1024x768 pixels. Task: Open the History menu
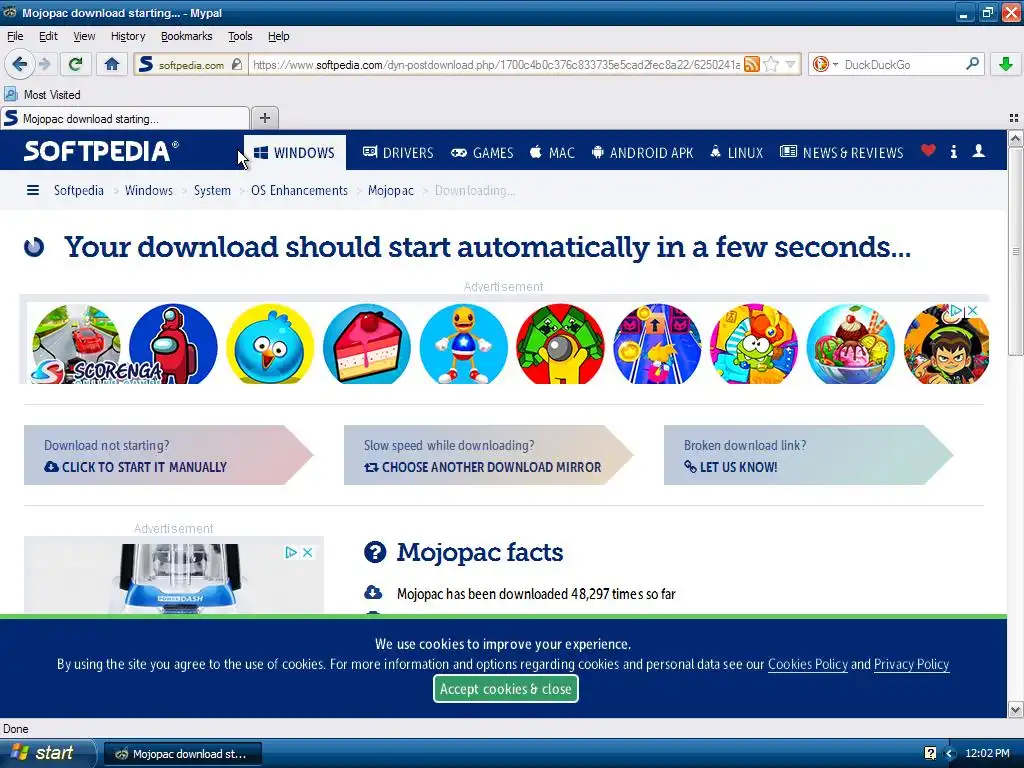click(x=127, y=36)
